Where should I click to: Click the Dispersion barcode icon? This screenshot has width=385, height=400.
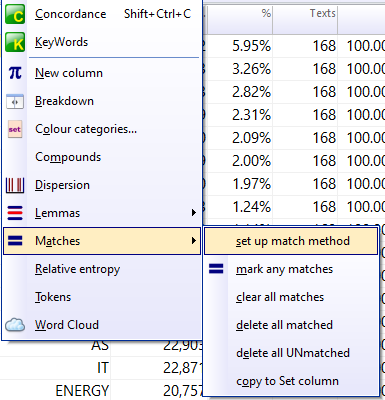pos(15,185)
